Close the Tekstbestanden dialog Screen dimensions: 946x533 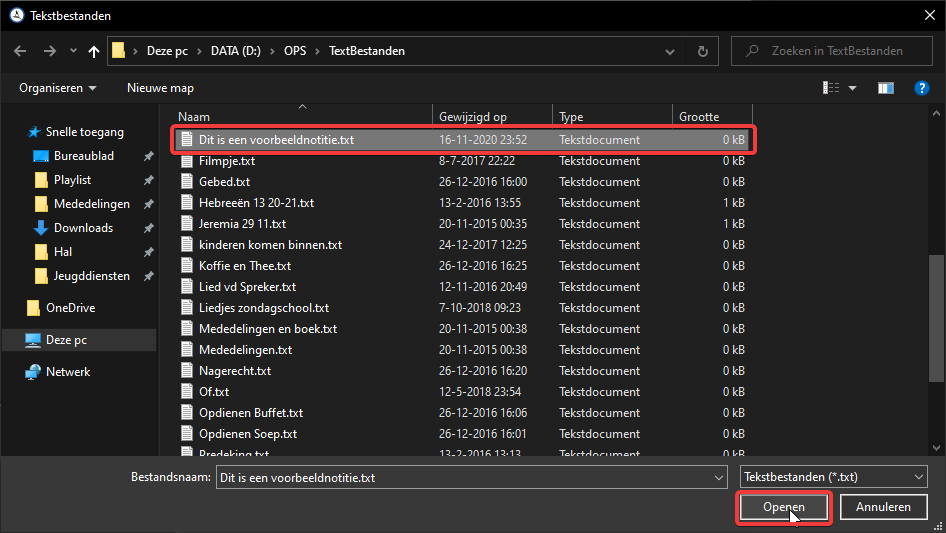pyautogui.click(x=930, y=16)
